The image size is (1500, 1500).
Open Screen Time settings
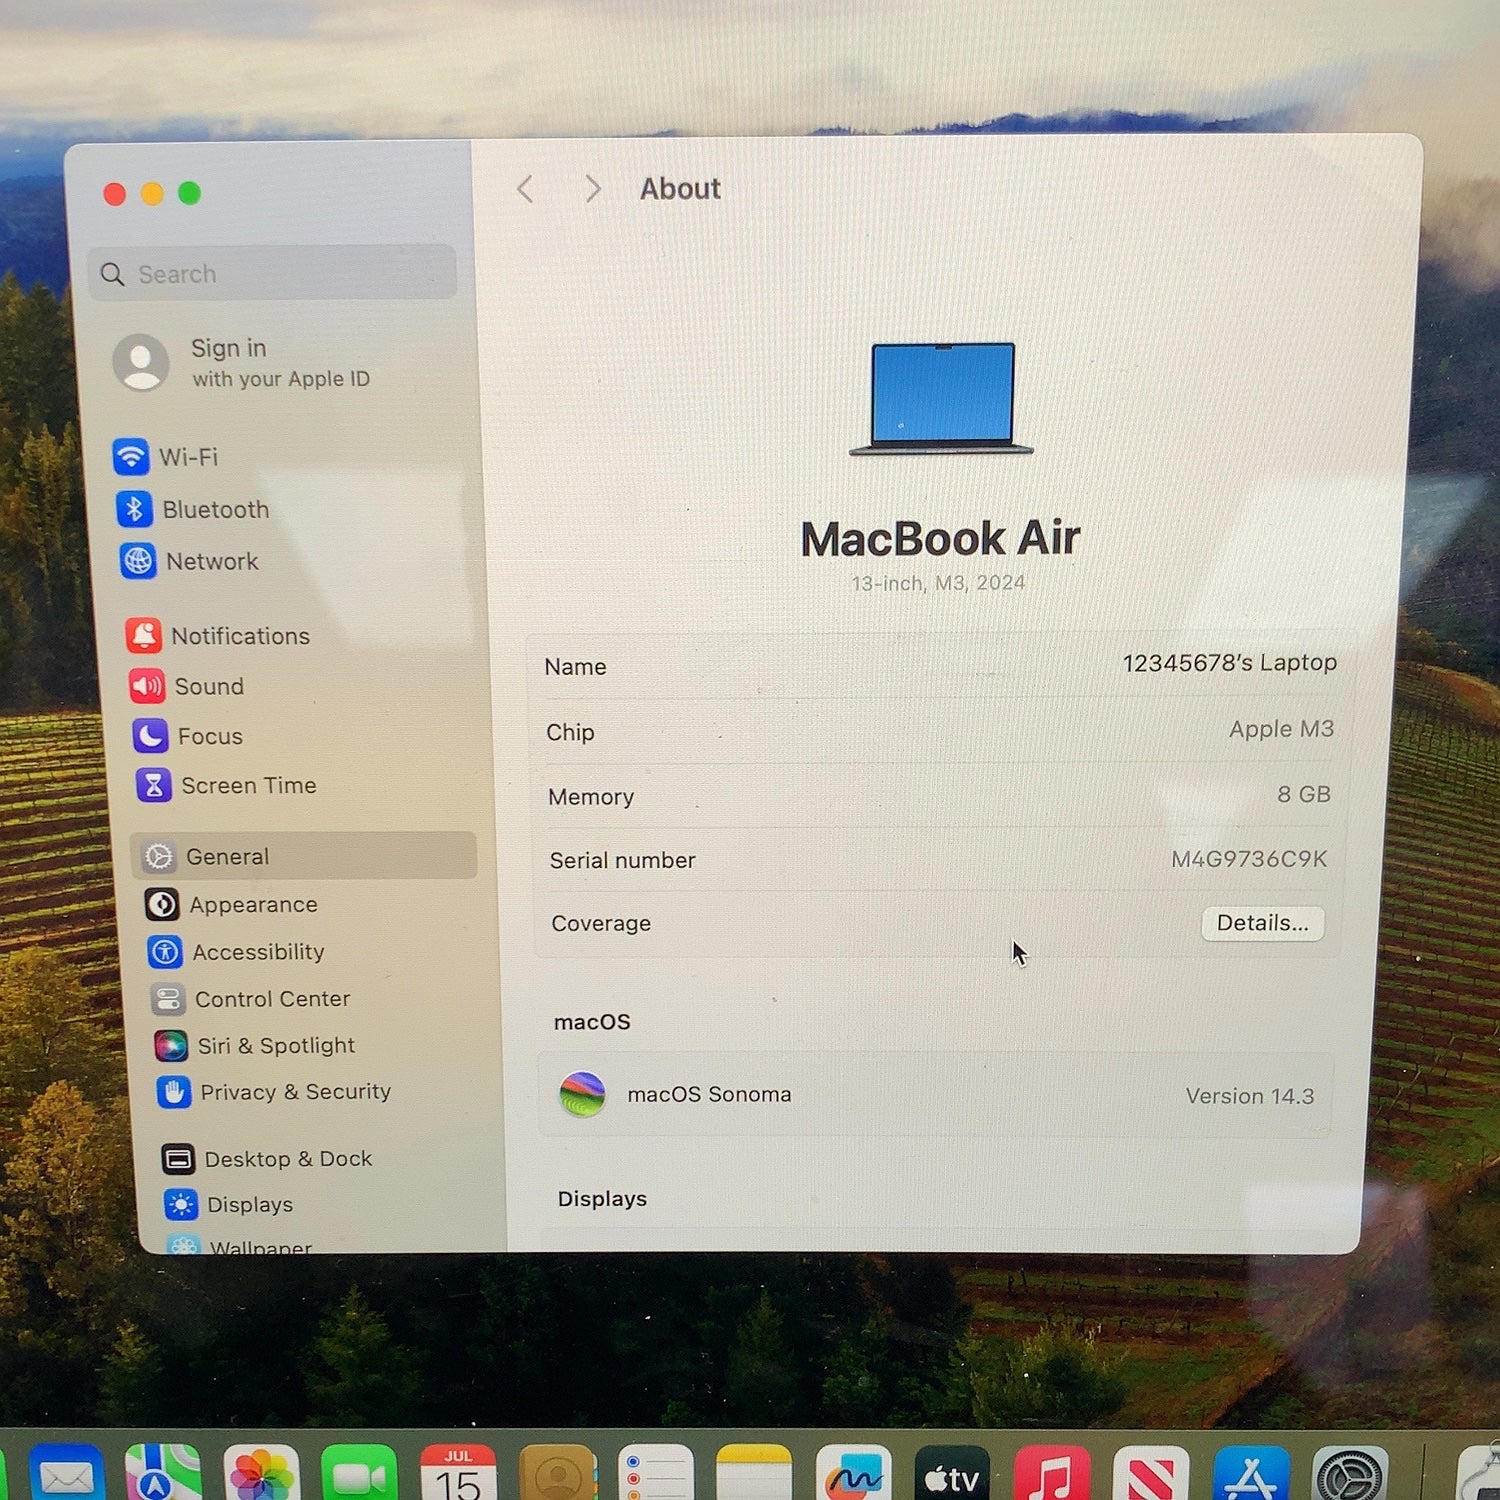[x=225, y=785]
